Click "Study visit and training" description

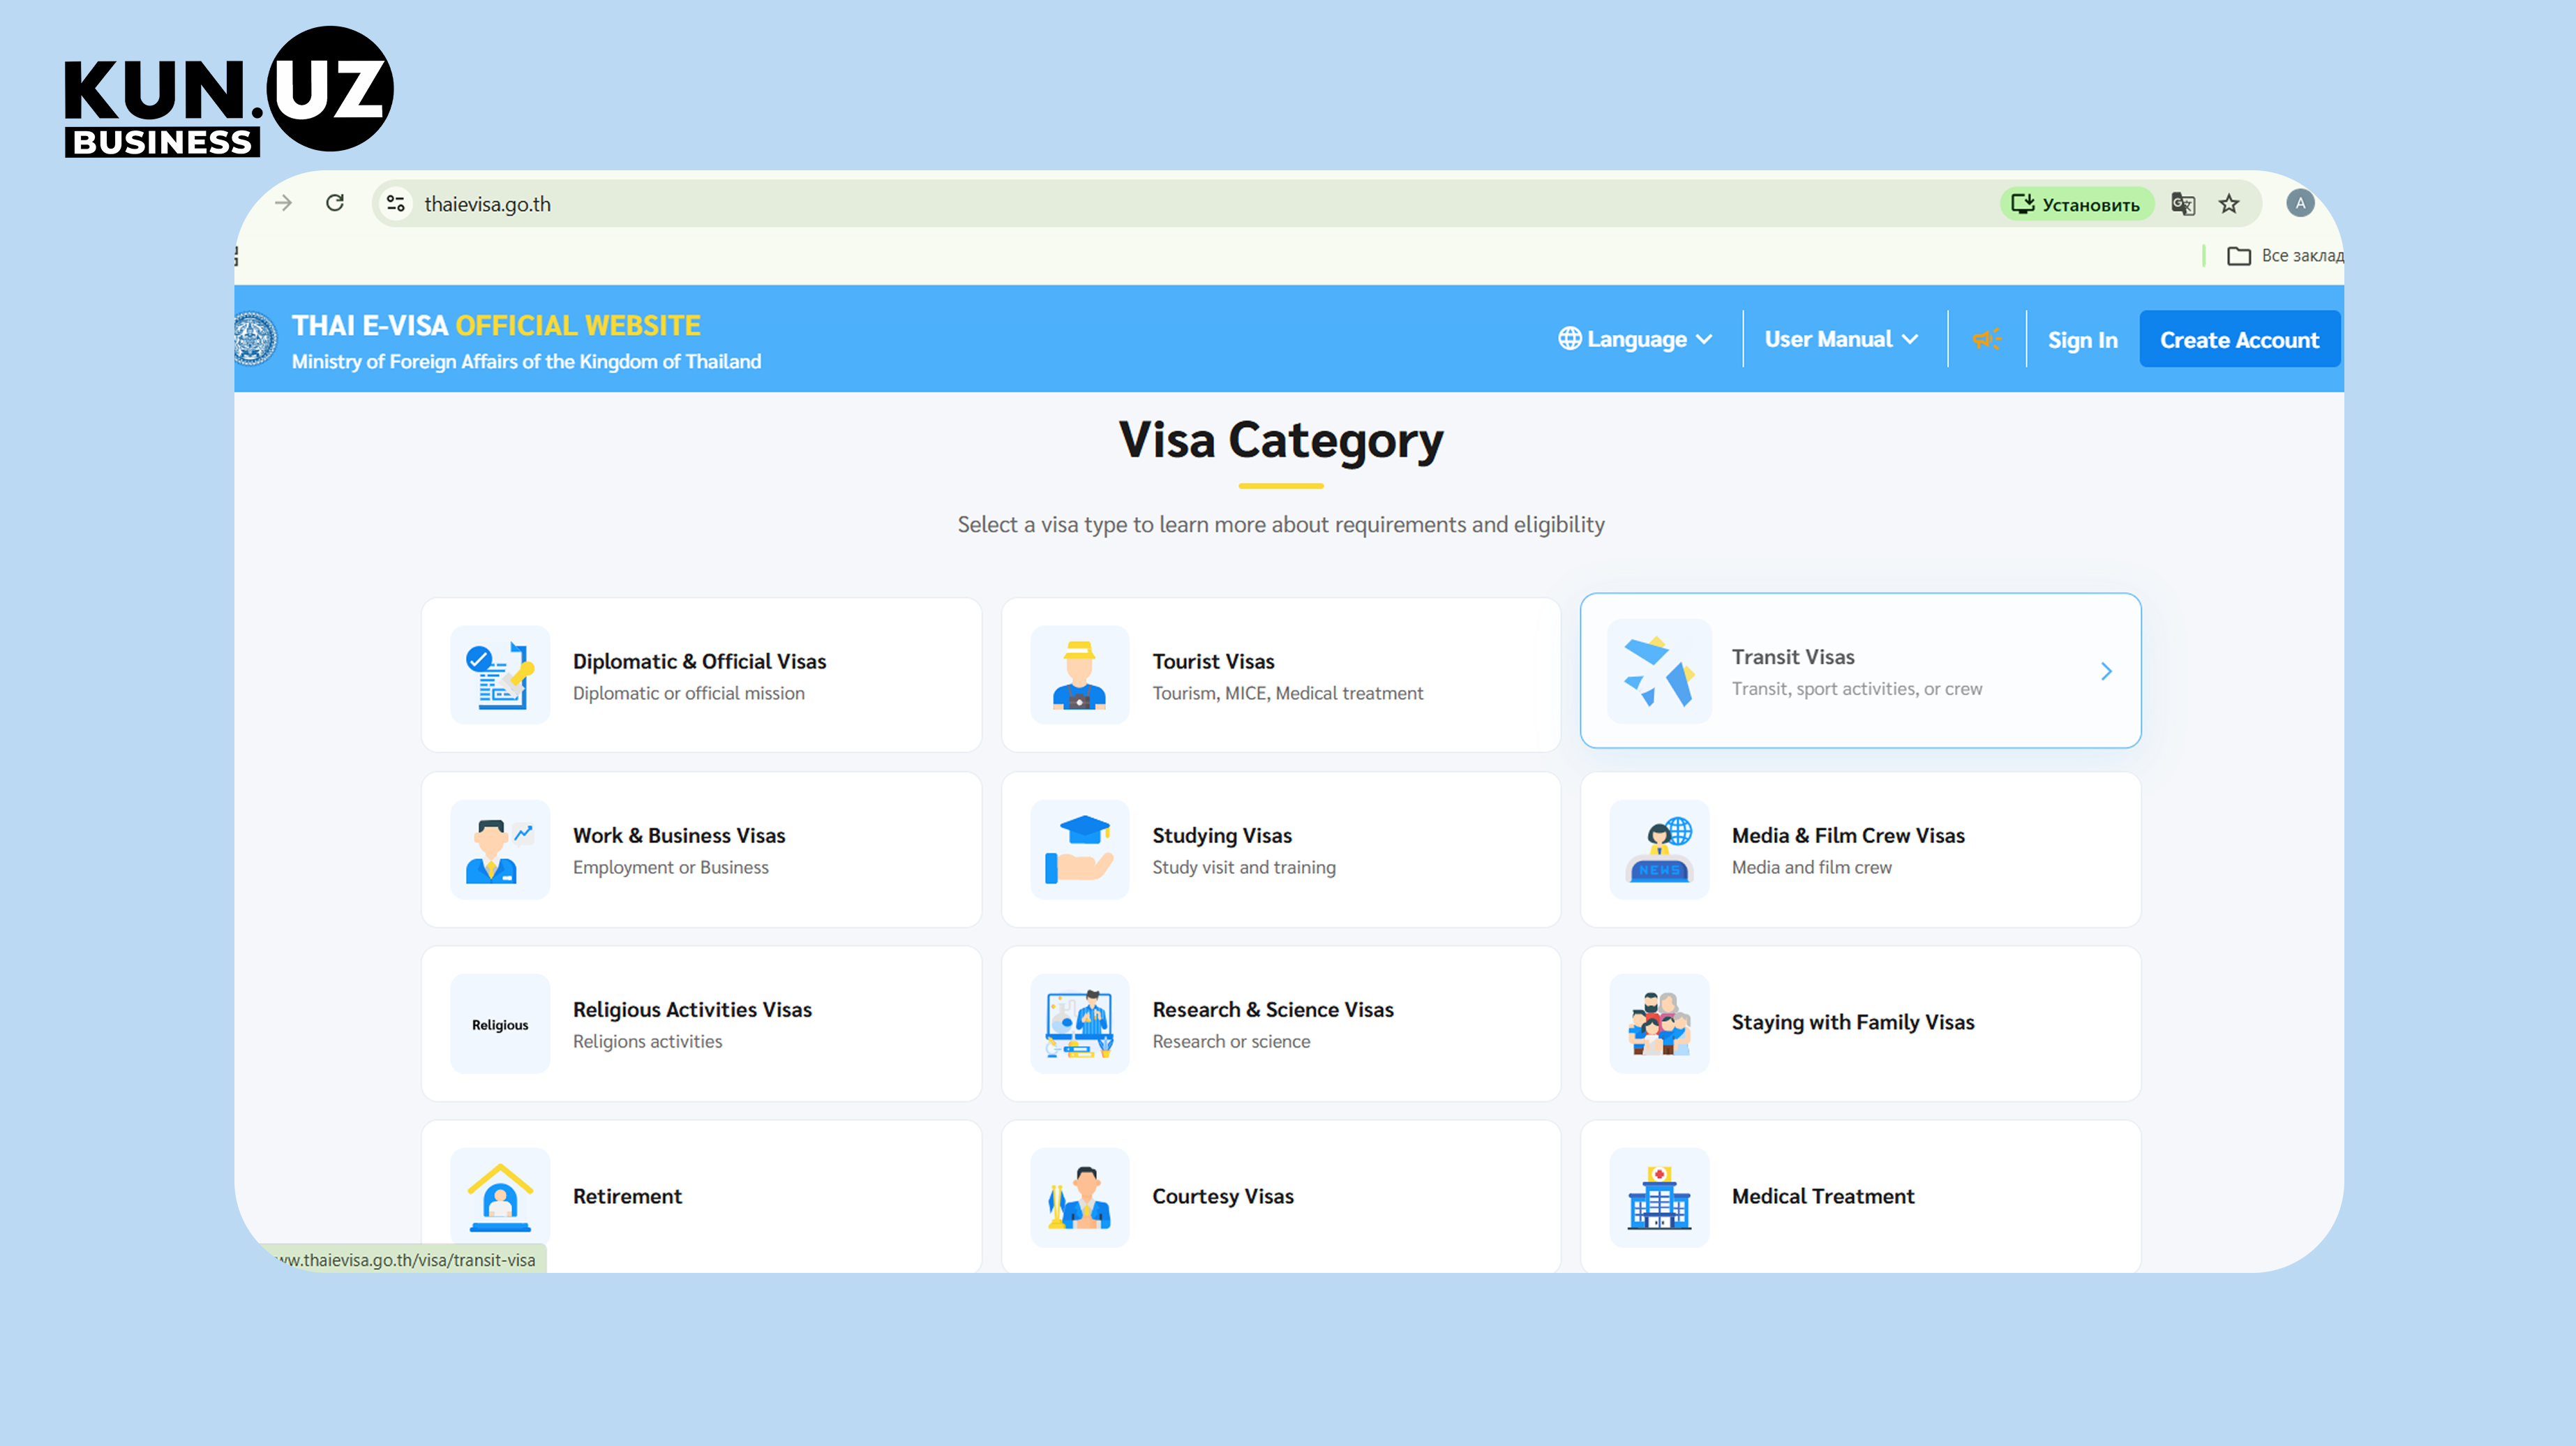tap(1243, 867)
